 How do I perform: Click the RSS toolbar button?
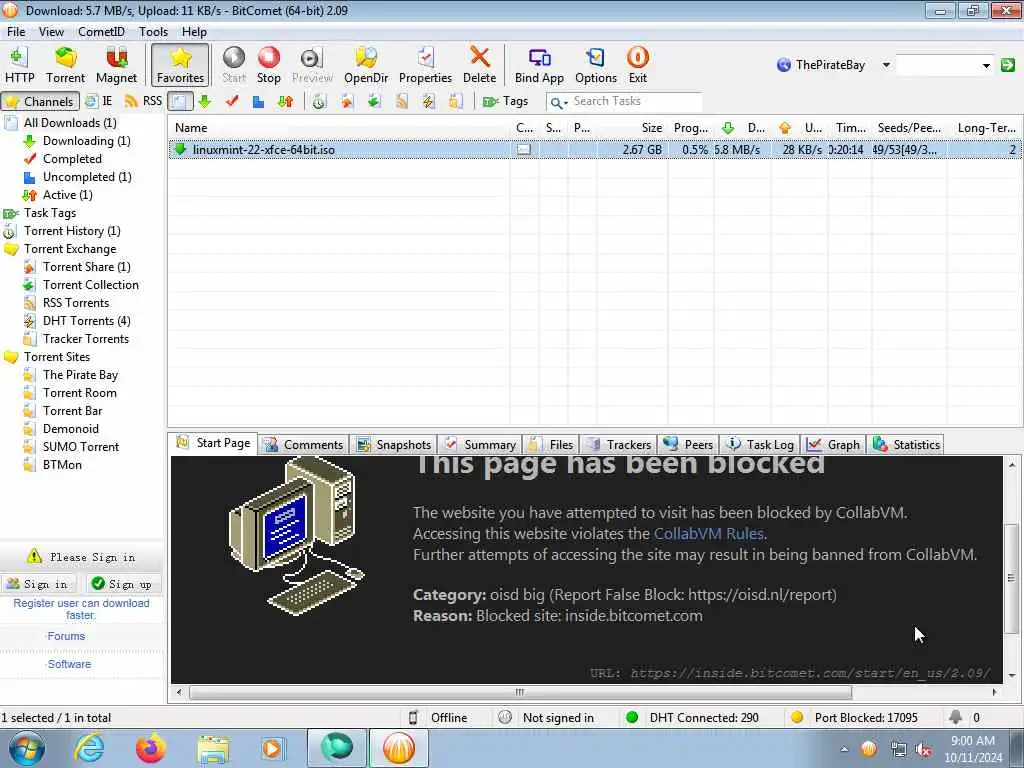point(143,101)
